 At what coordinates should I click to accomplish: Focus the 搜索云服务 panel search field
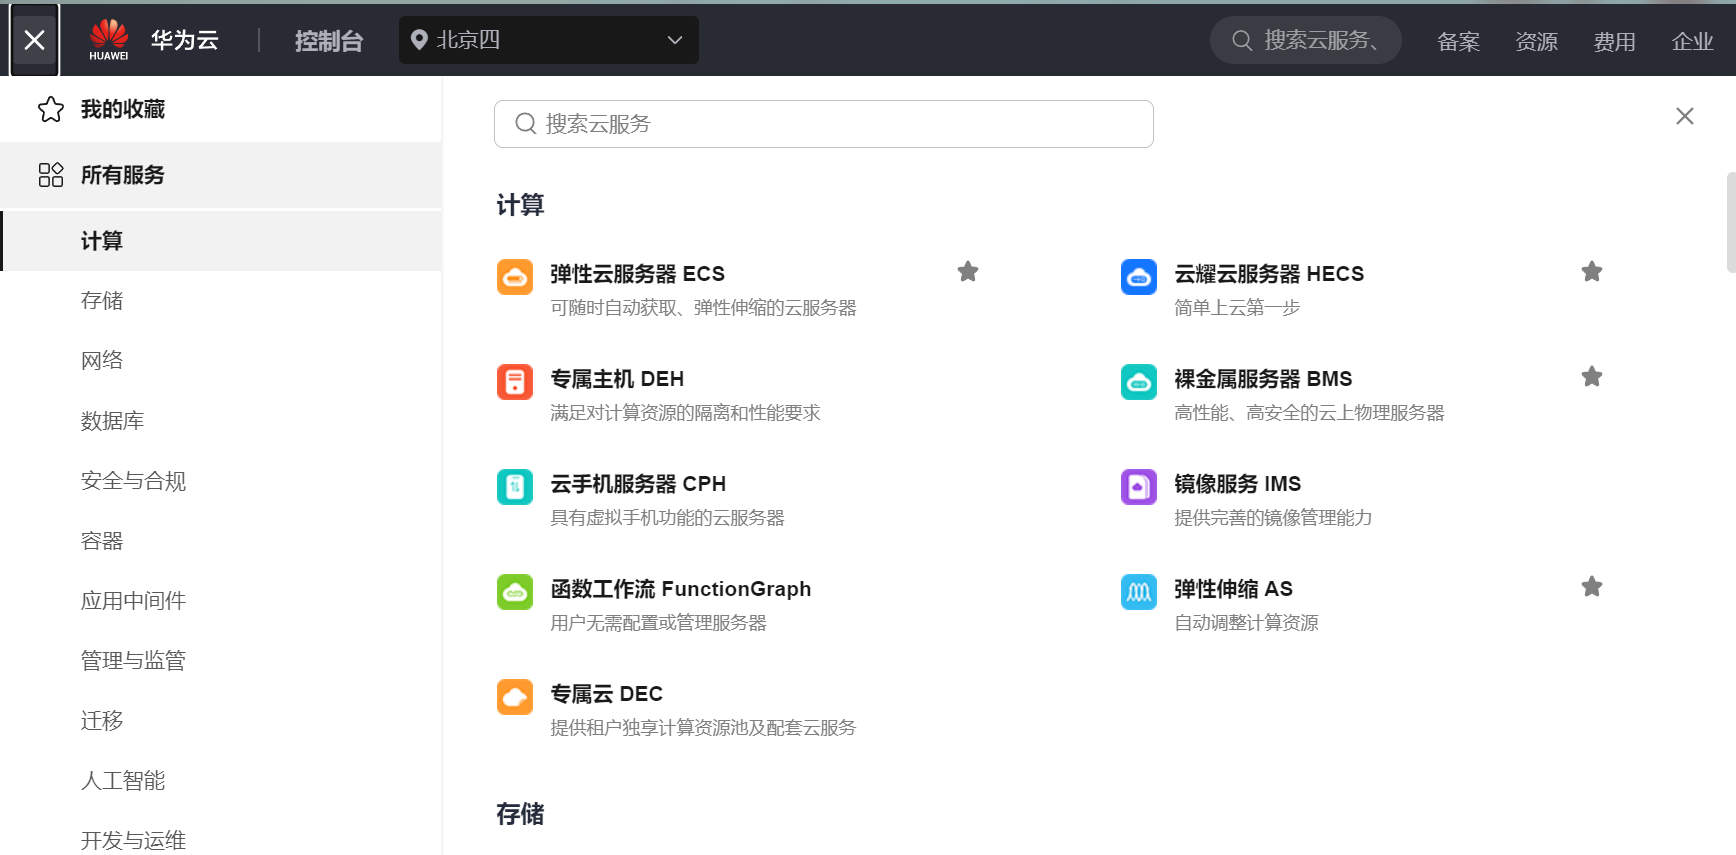[824, 124]
